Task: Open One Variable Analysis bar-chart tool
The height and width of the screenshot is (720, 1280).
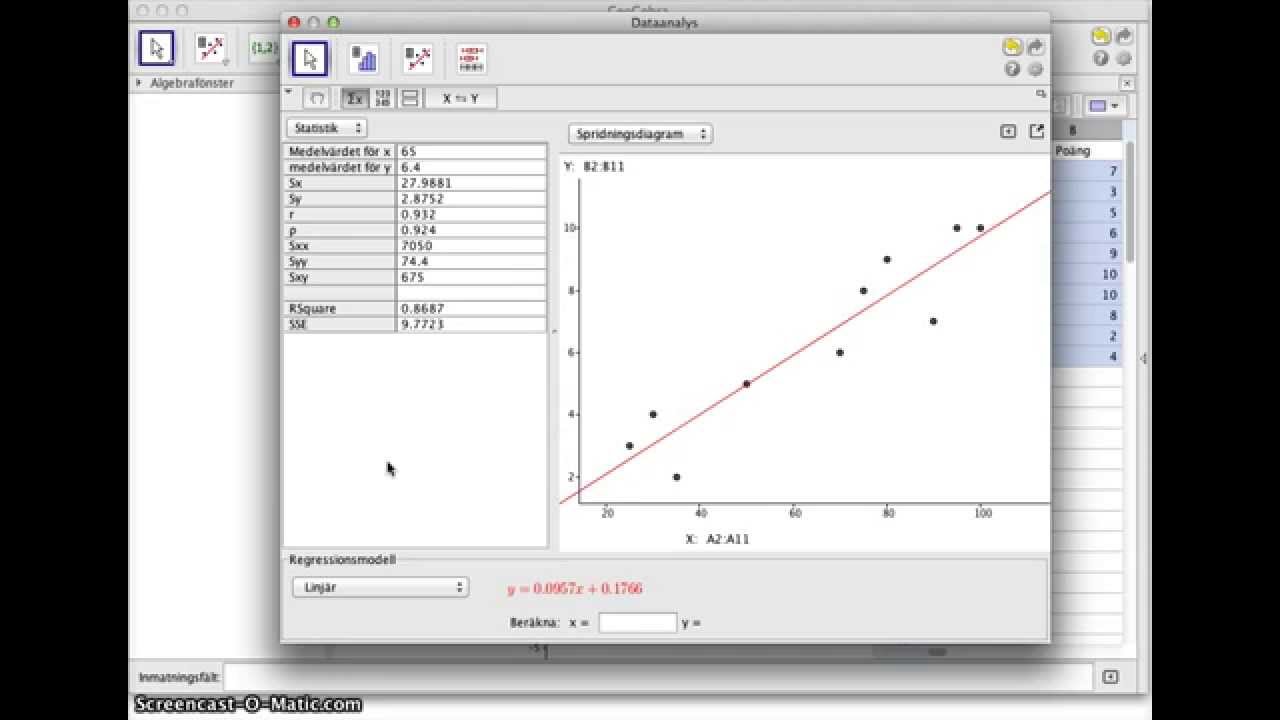Action: click(364, 59)
